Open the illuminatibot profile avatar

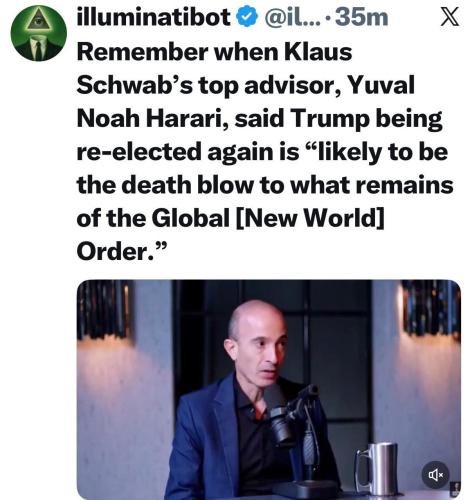click(x=39, y=33)
